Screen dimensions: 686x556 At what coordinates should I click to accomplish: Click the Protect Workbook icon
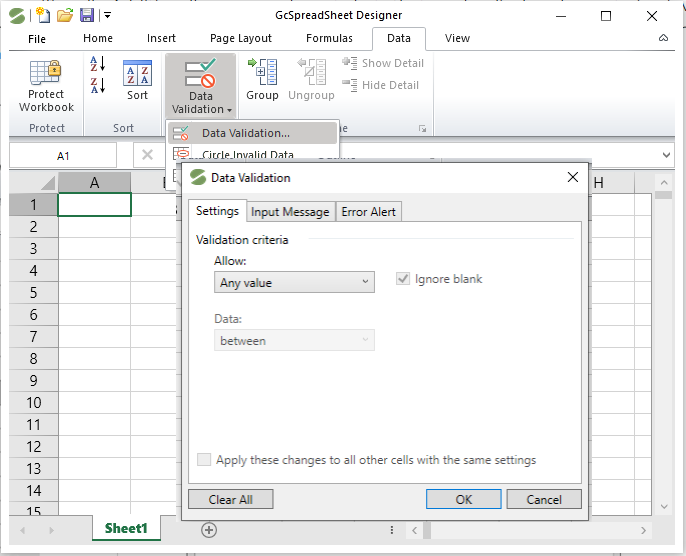coord(46,74)
